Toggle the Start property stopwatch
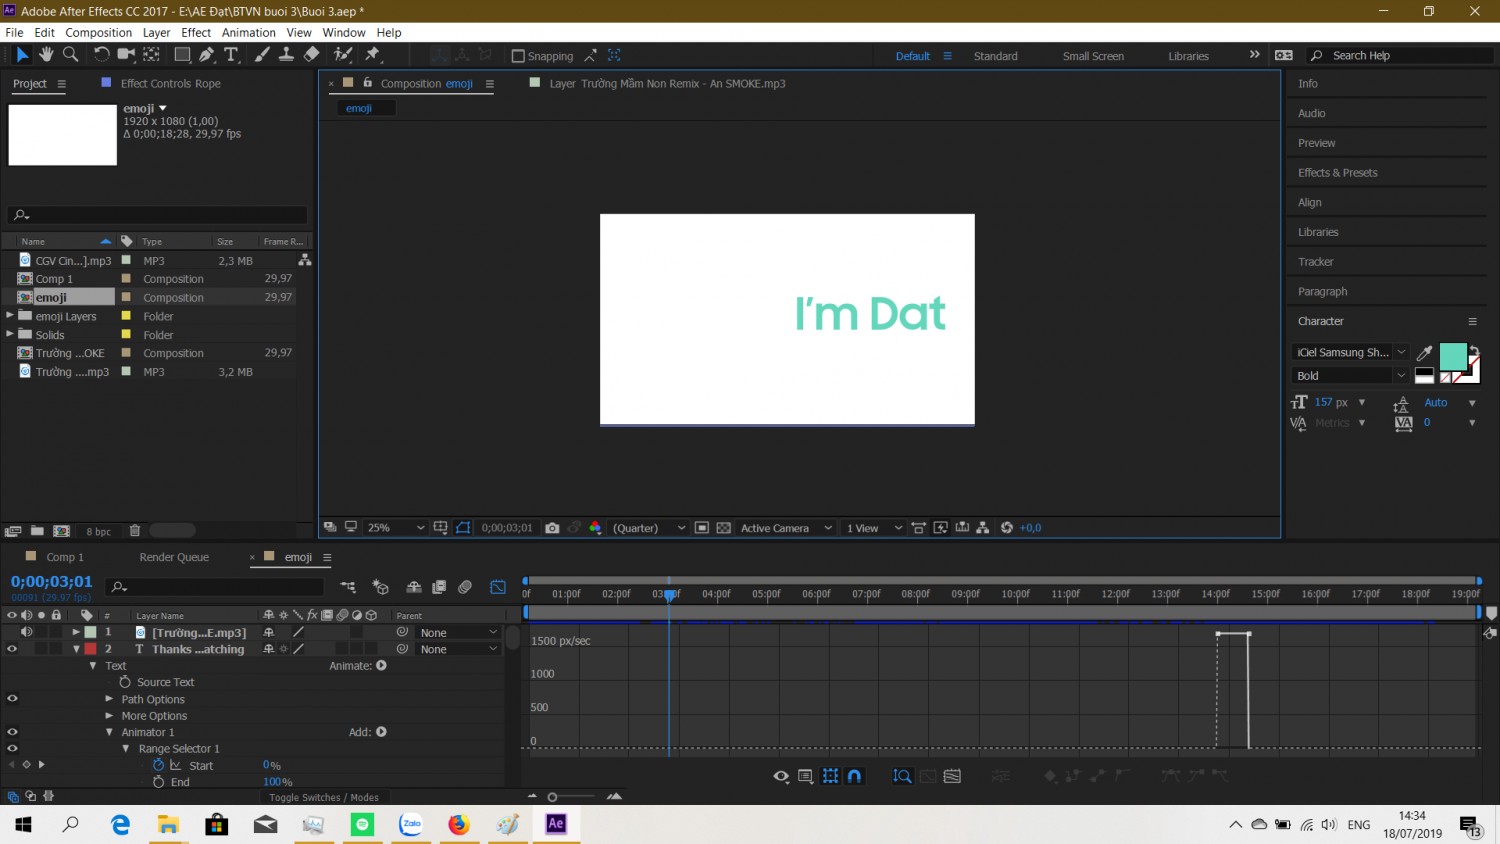 tap(158, 765)
